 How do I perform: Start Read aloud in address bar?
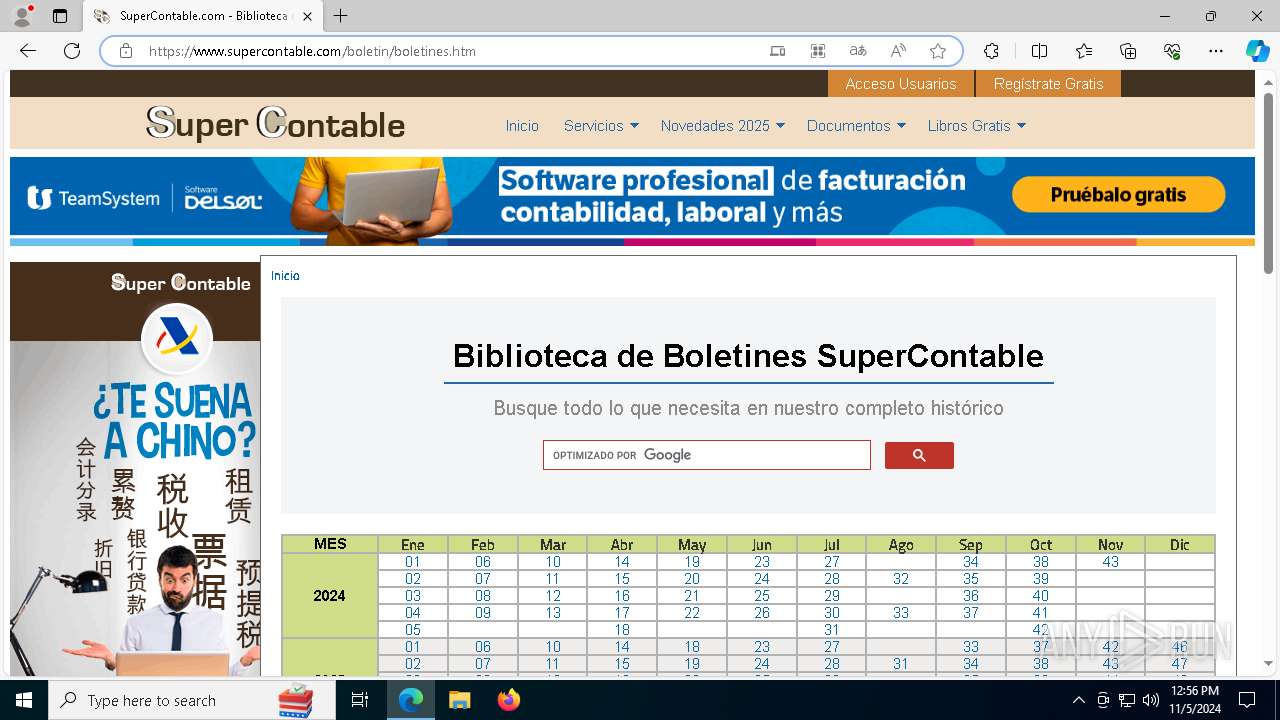pos(898,51)
